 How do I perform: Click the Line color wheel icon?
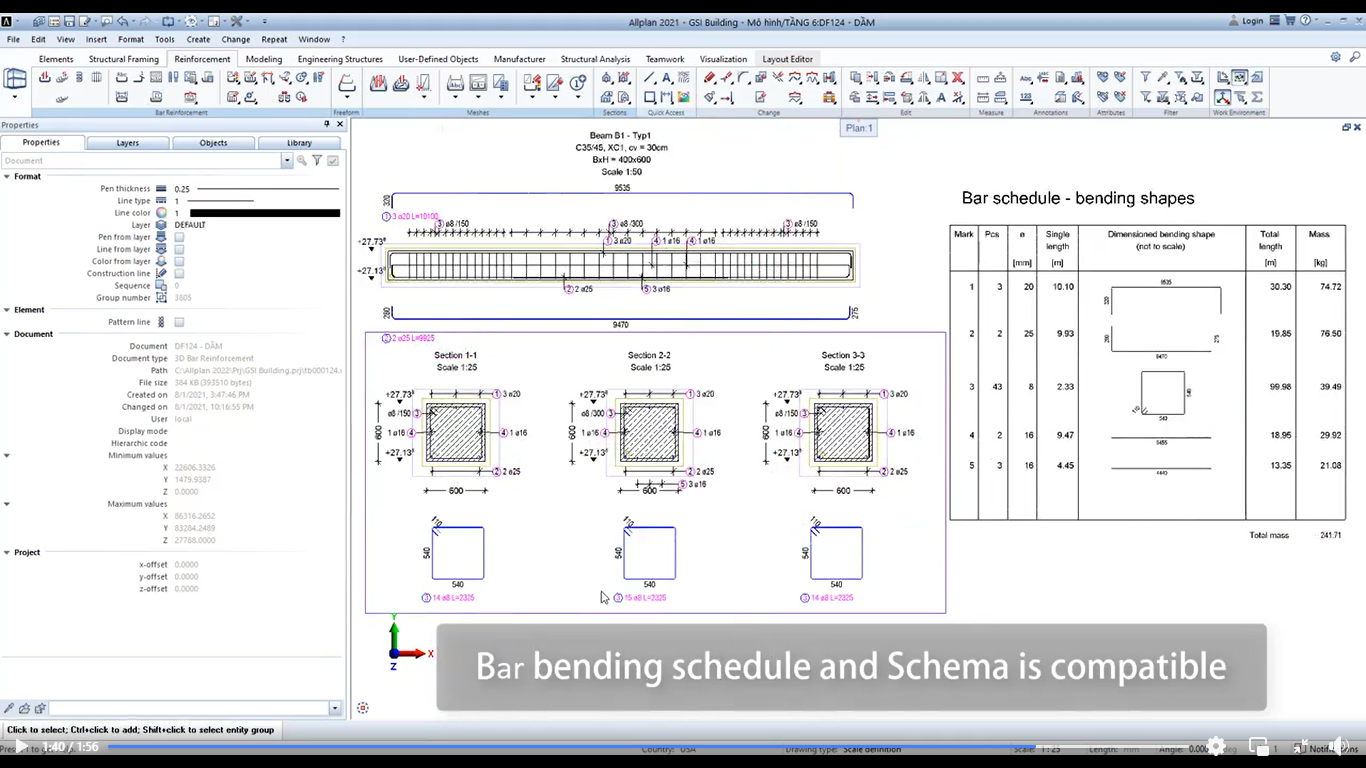[x=161, y=213]
